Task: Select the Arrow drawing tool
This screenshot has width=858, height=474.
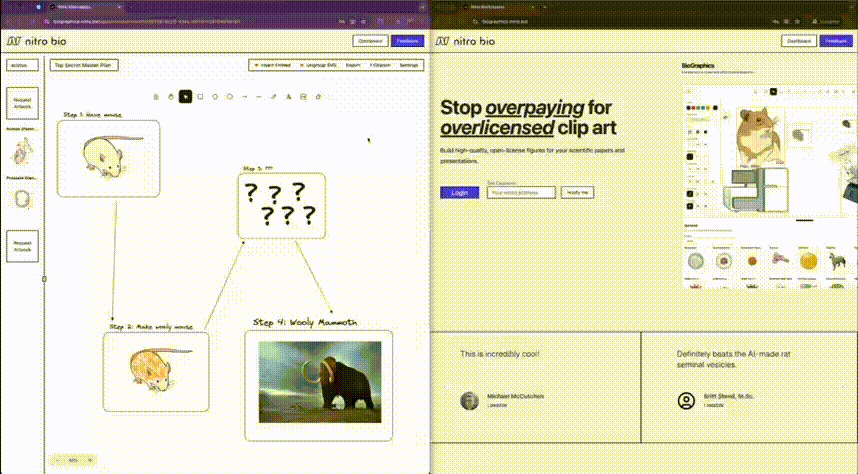Action: [x=245, y=97]
